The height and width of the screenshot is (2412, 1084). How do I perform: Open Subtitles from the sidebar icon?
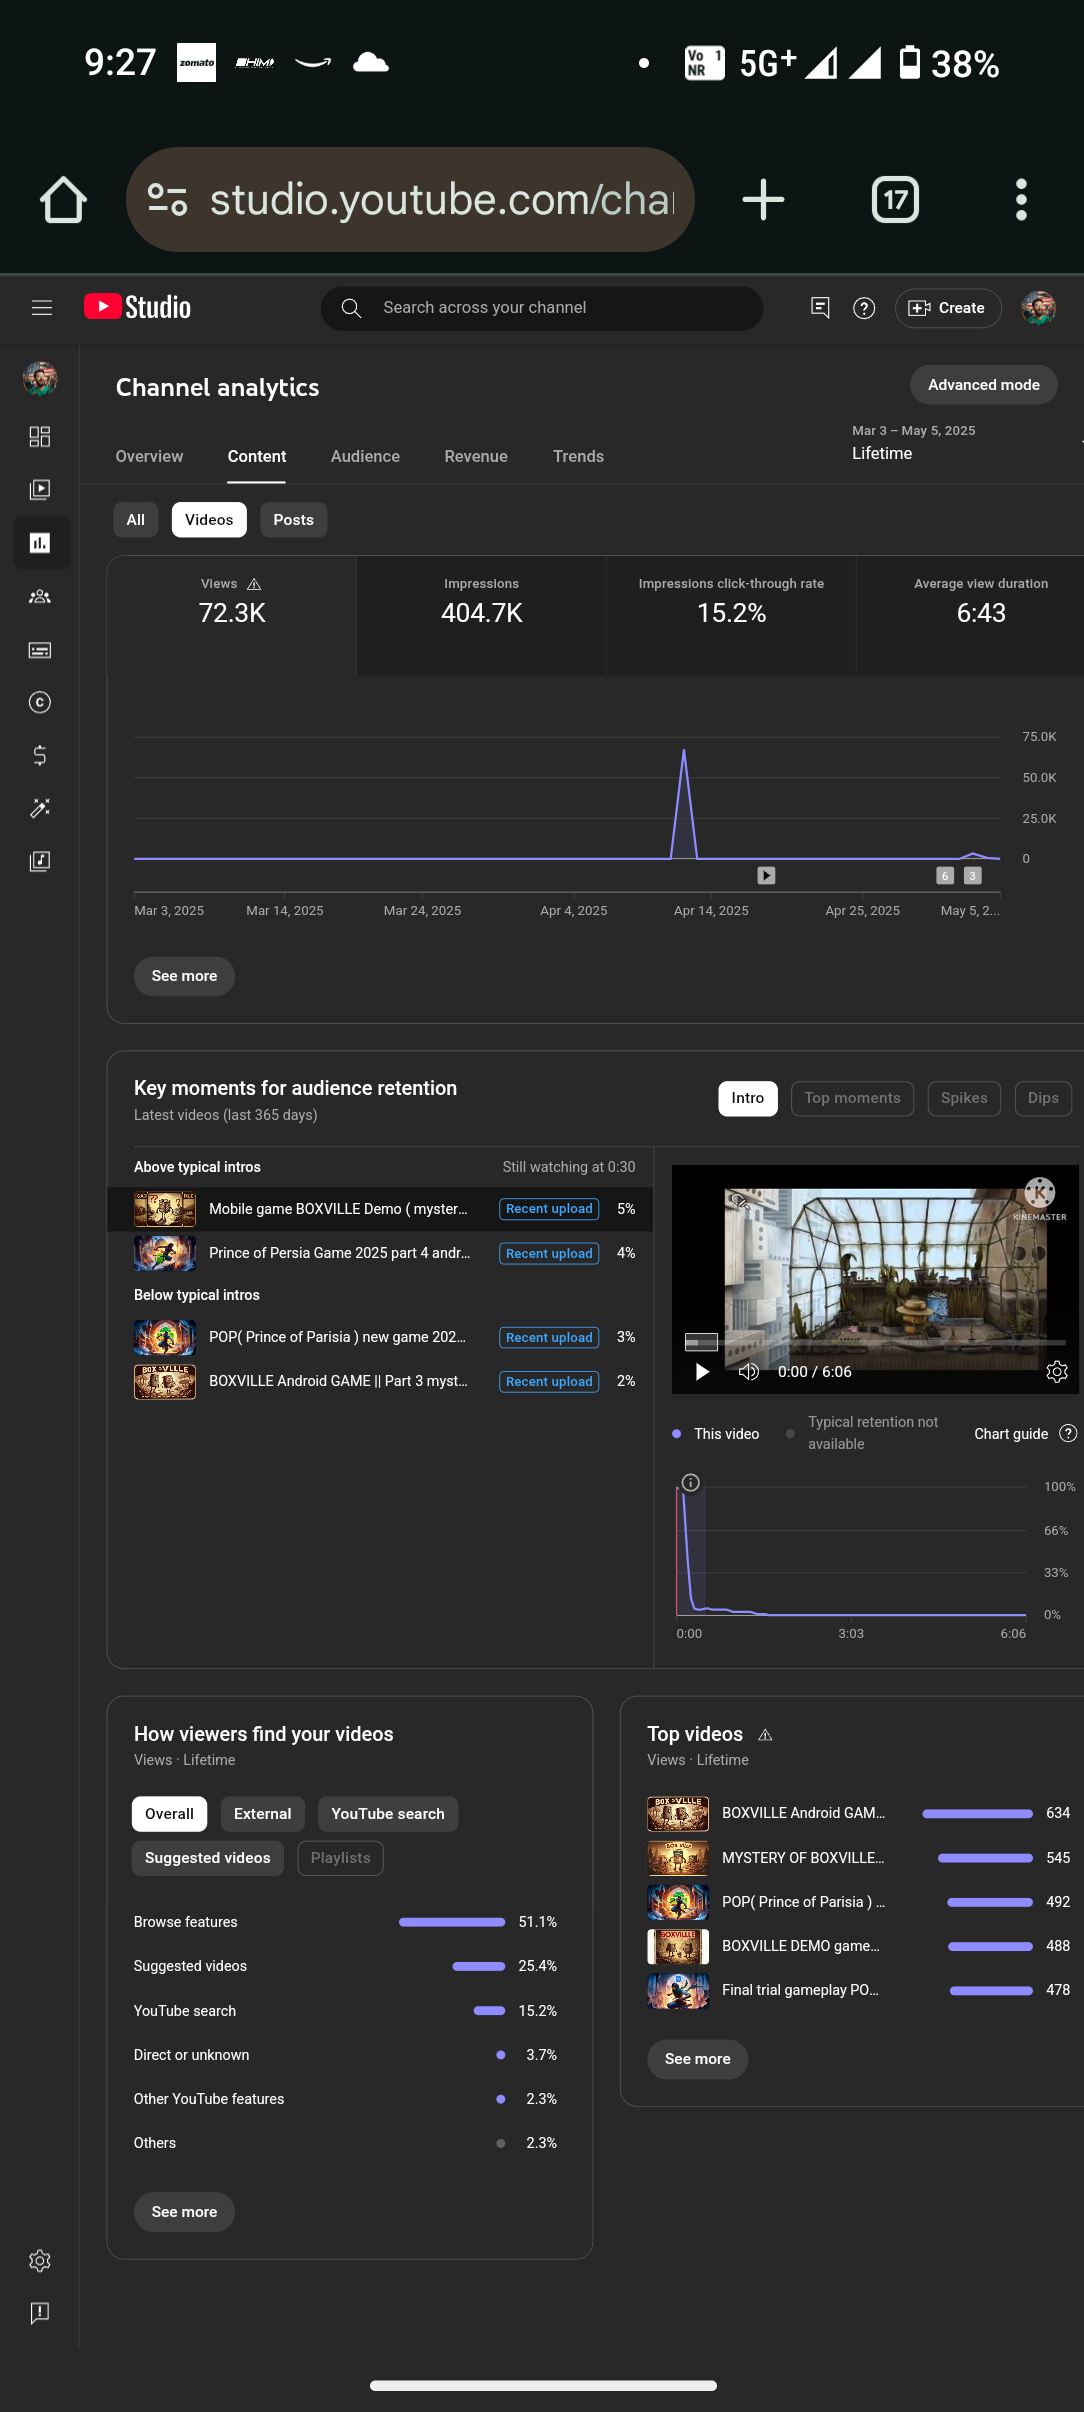(x=40, y=650)
